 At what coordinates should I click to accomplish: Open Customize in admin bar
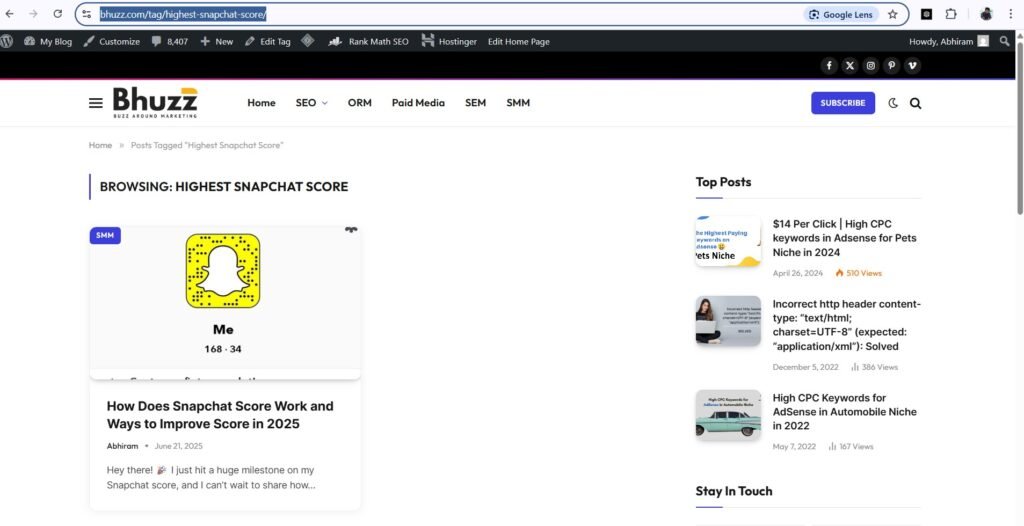(x=112, y=41)
